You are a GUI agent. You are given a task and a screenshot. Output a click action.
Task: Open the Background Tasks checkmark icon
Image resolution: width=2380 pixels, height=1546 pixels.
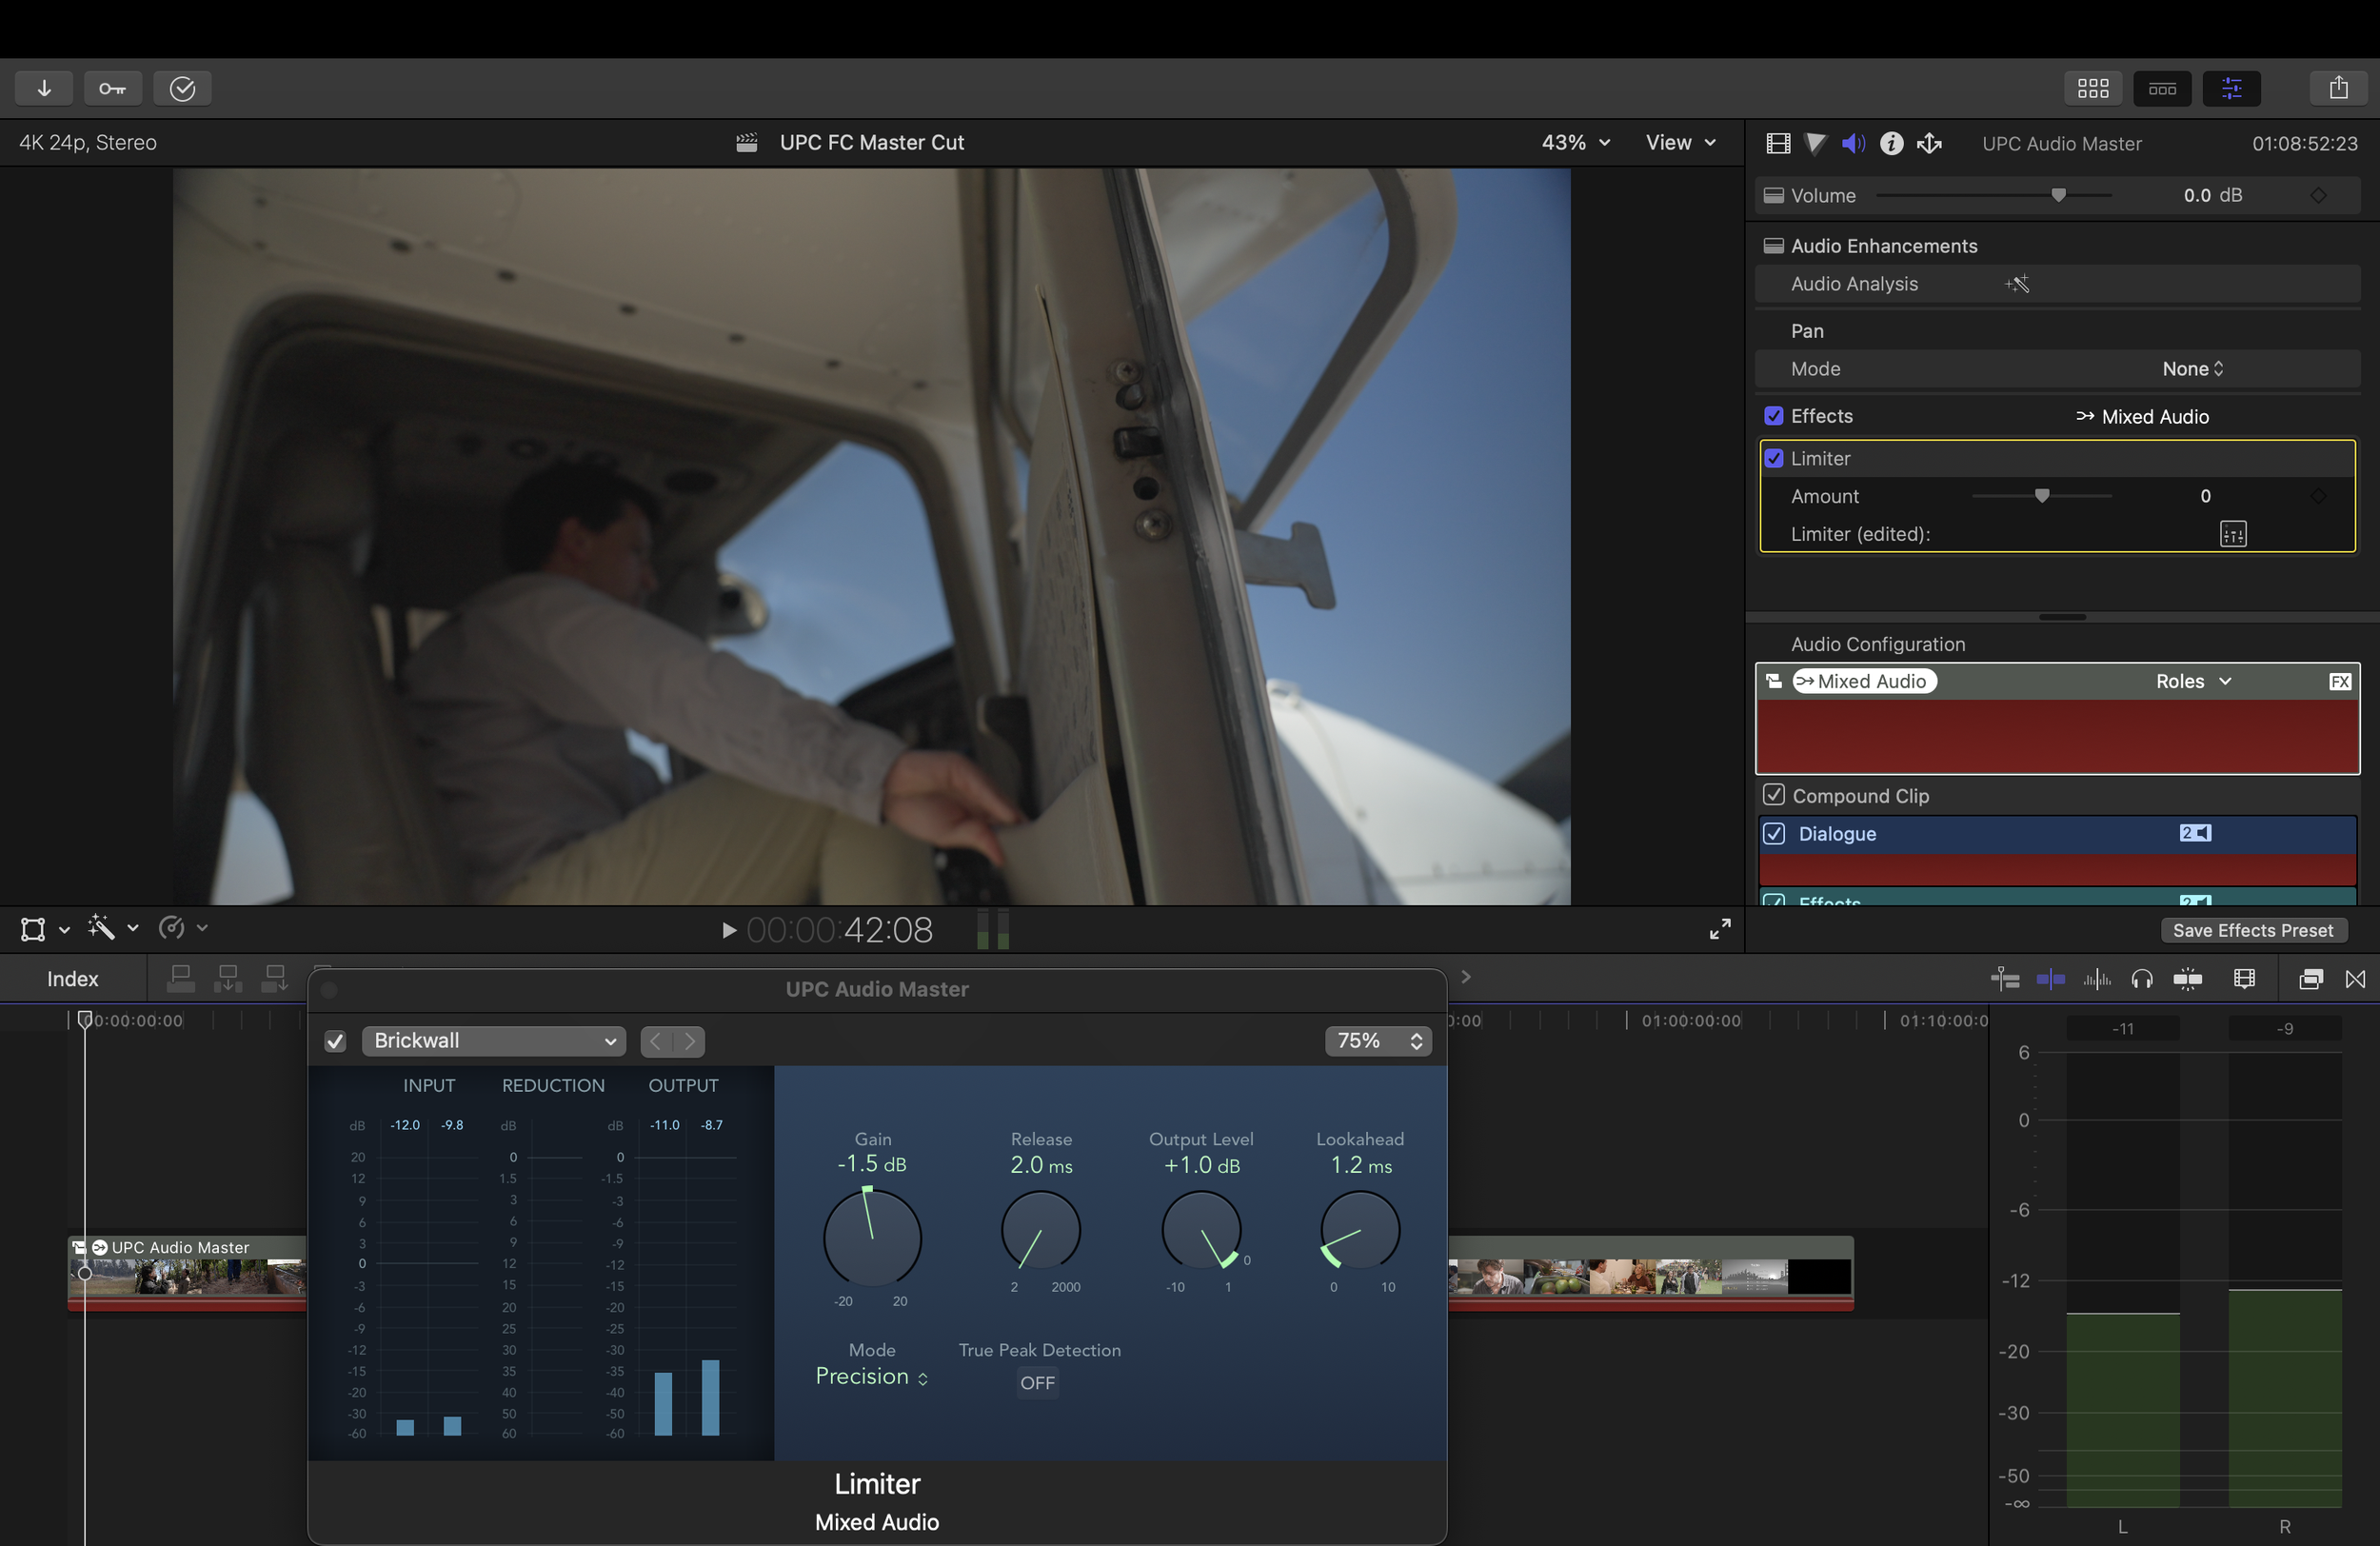coord(182,88)
